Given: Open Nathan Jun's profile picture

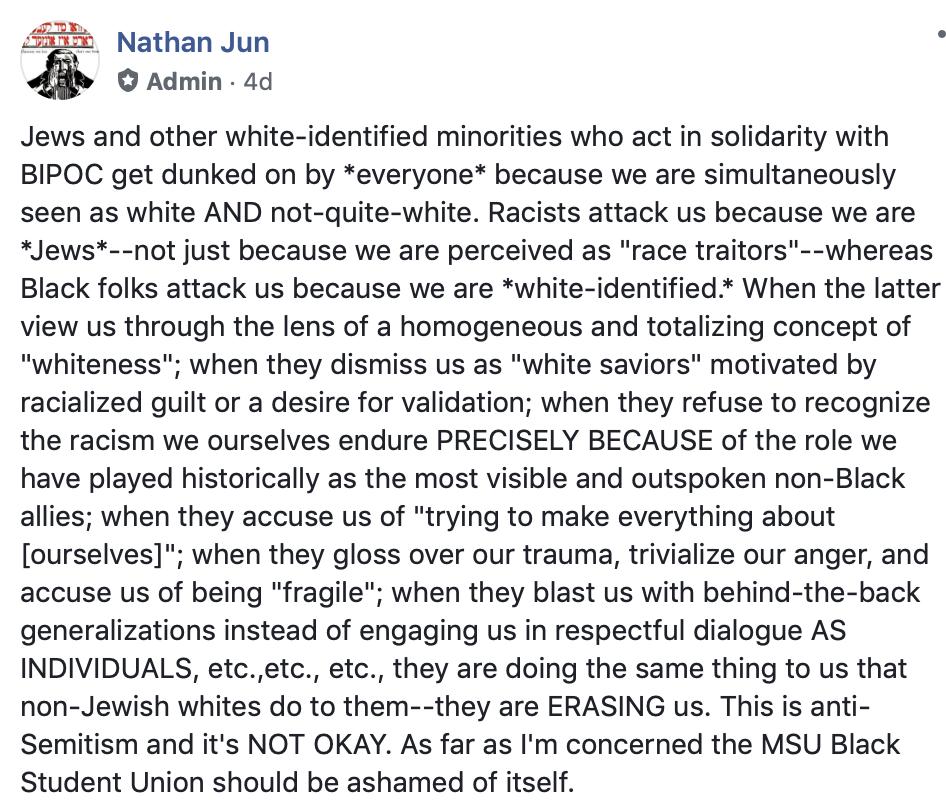Looking at the screenshot, I should coord(60,60).
